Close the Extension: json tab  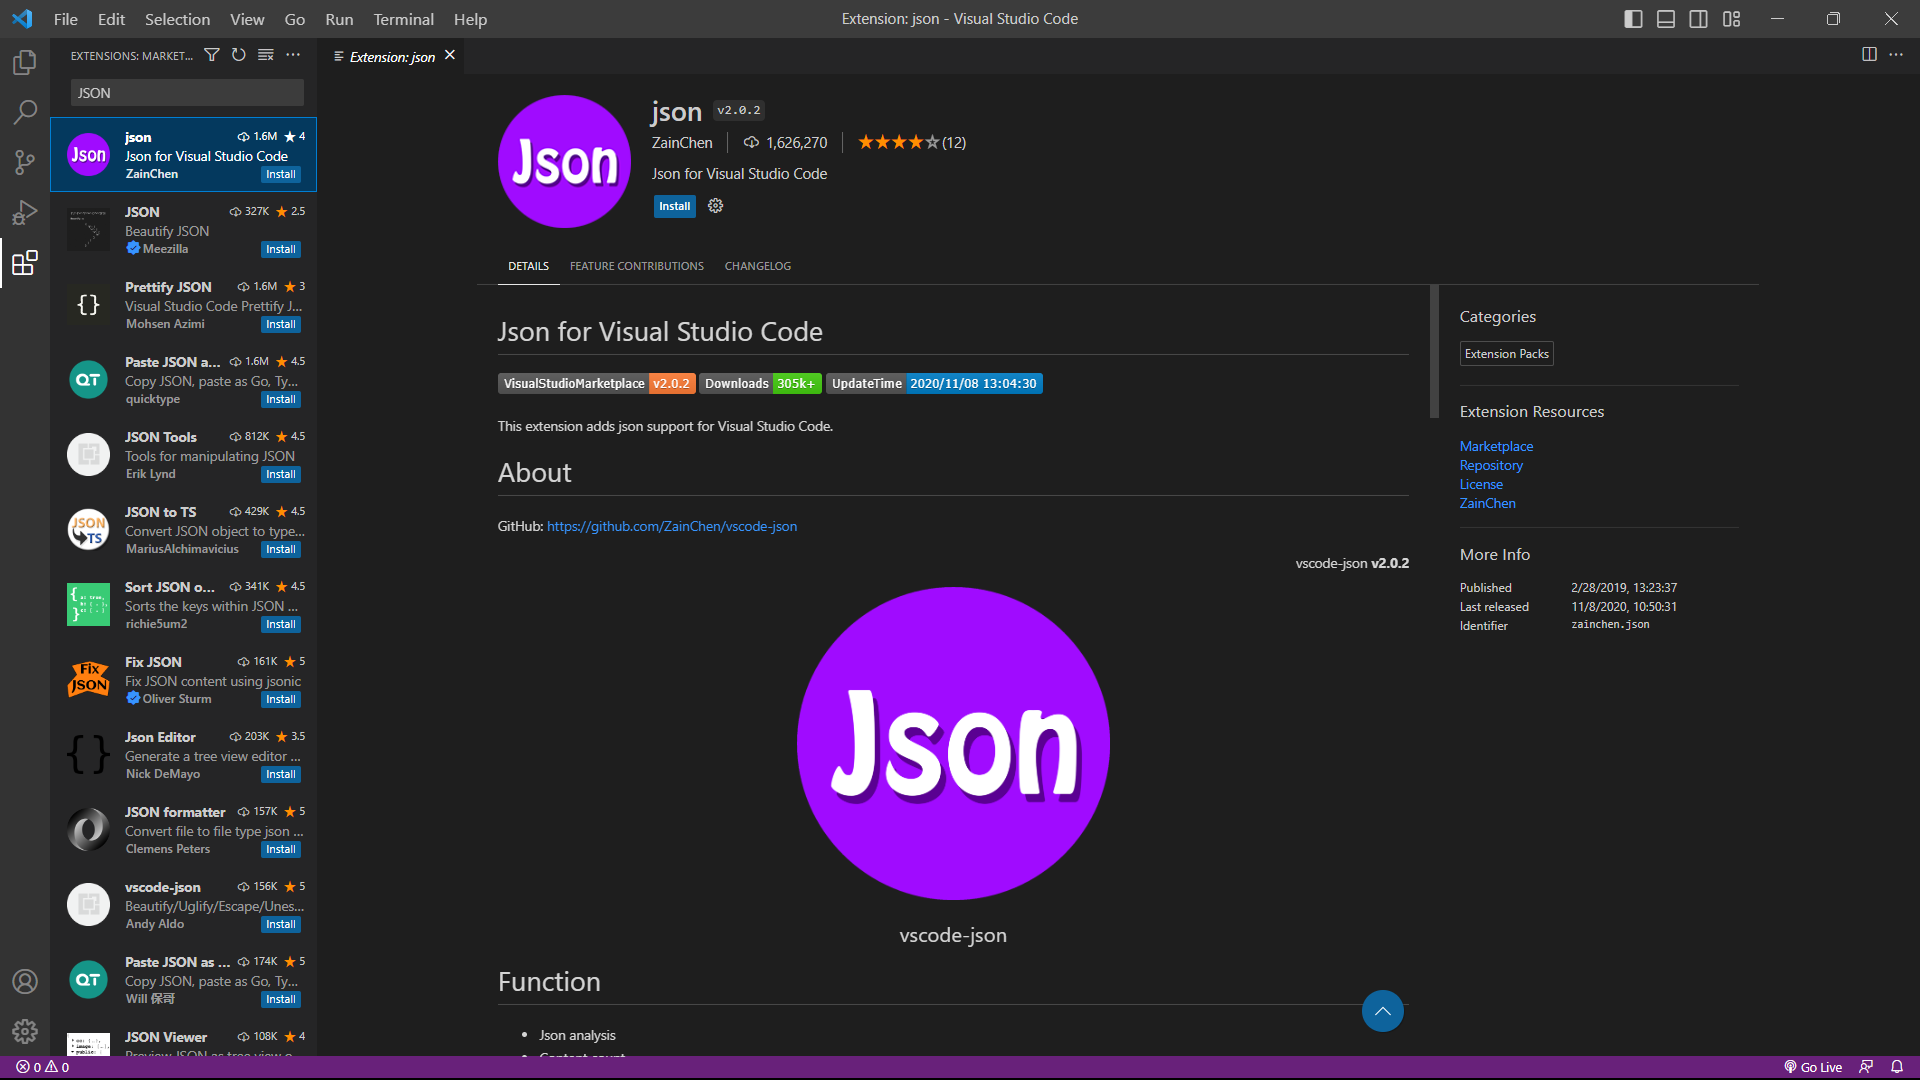point(450,55)
